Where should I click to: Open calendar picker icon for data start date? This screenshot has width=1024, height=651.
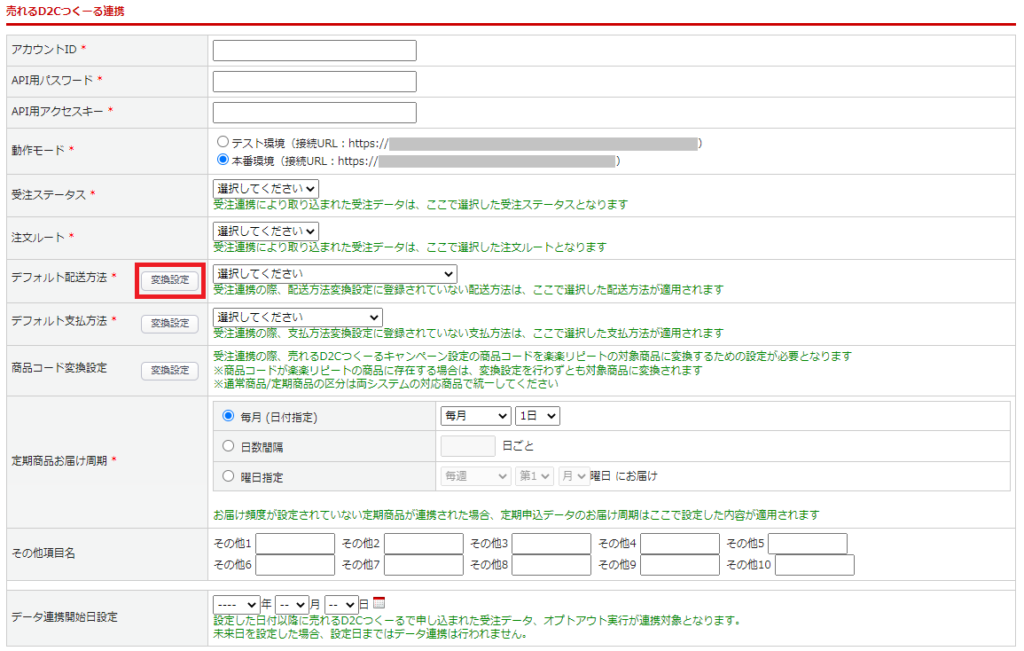click(x=379, y=604)
